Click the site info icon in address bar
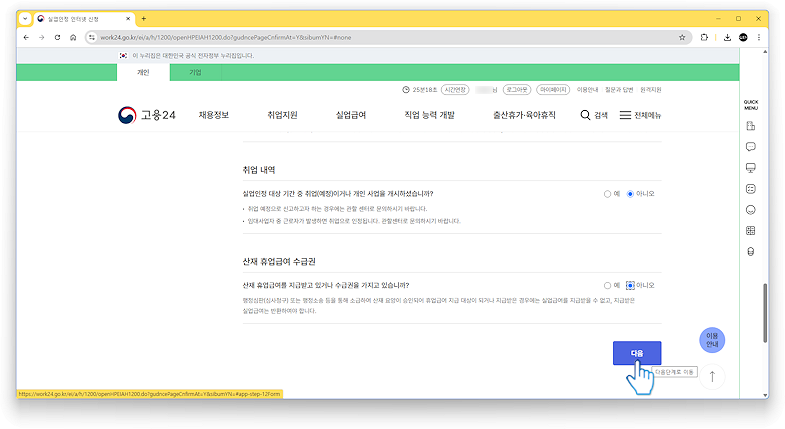 (x=92, y=38)
